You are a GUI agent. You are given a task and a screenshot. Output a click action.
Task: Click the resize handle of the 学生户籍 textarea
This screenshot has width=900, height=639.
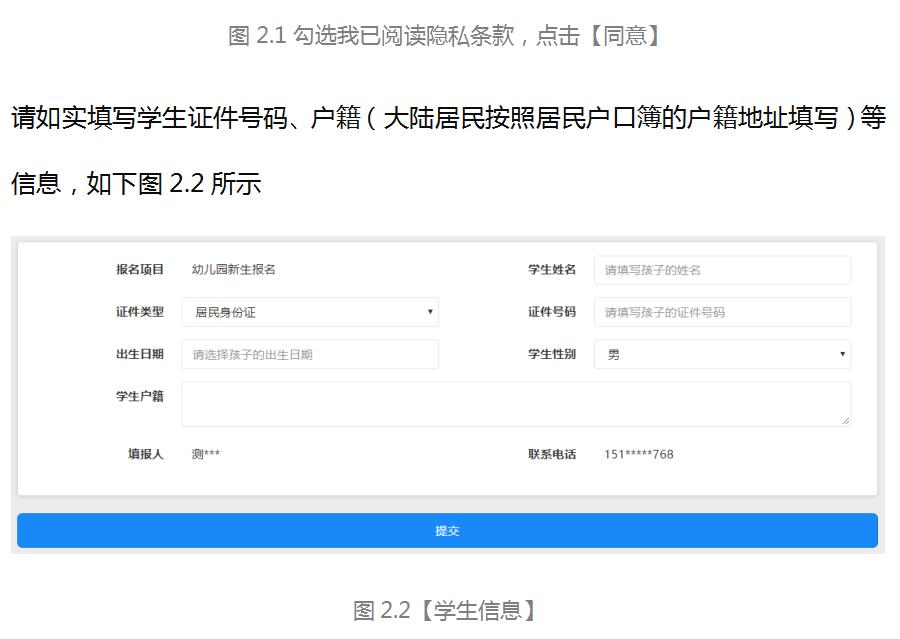coord(847,422)
